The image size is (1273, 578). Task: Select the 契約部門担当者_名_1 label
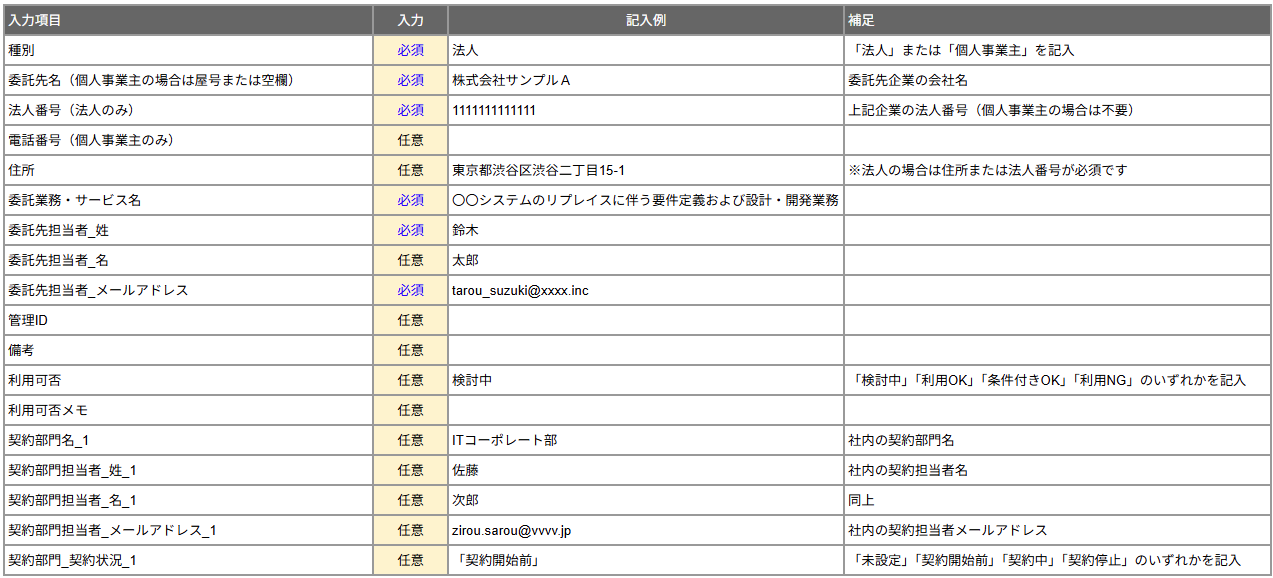click(x=72, y=500)
